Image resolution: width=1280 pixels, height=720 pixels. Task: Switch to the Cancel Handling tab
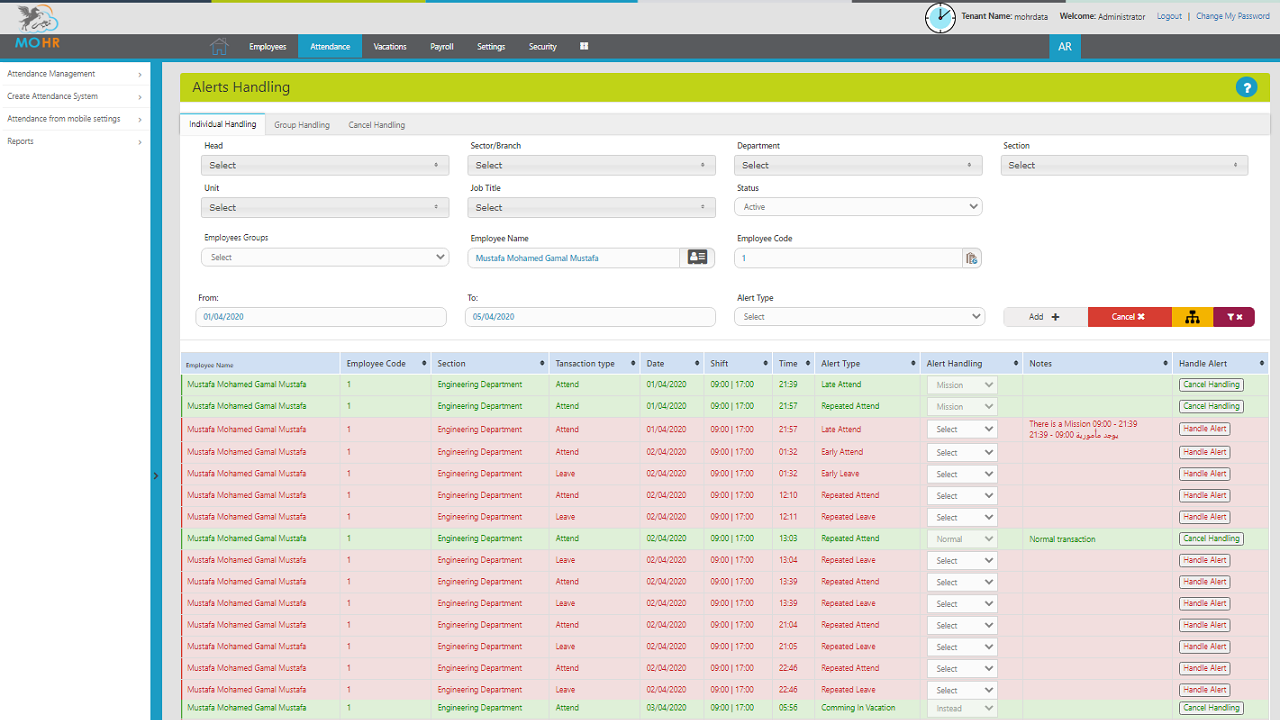[x=377, y=125]
